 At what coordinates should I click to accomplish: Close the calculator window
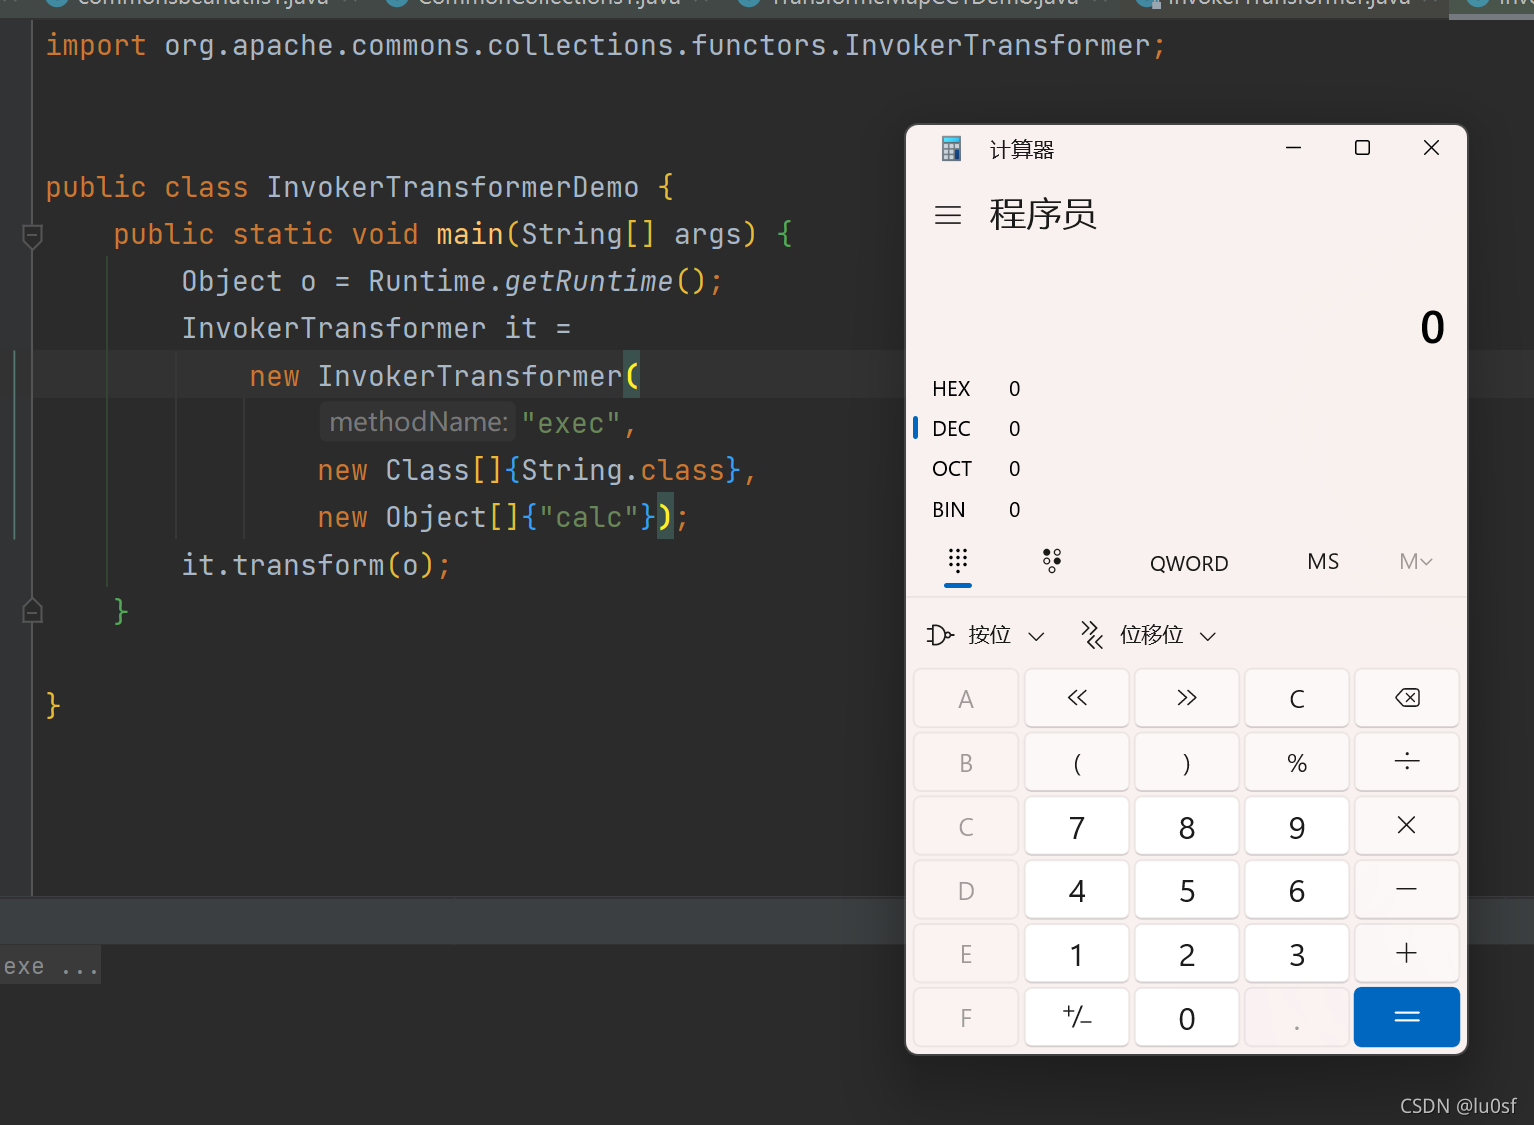(1431, 148)
